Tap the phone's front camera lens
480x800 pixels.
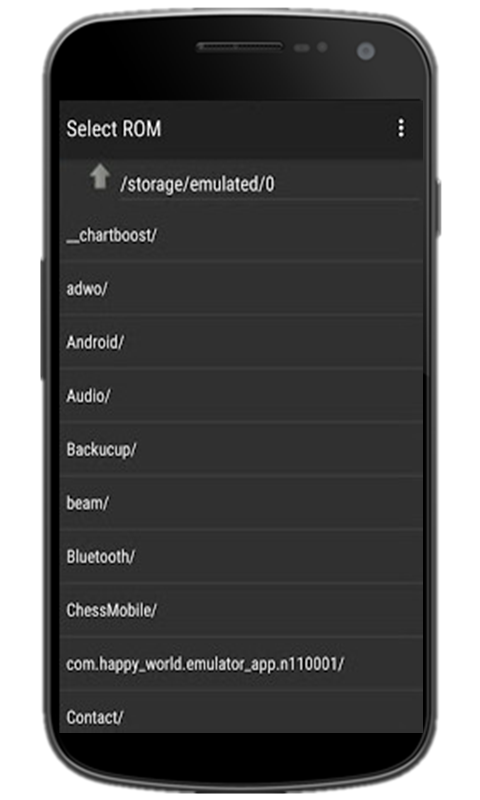click(x=366, y=52)
